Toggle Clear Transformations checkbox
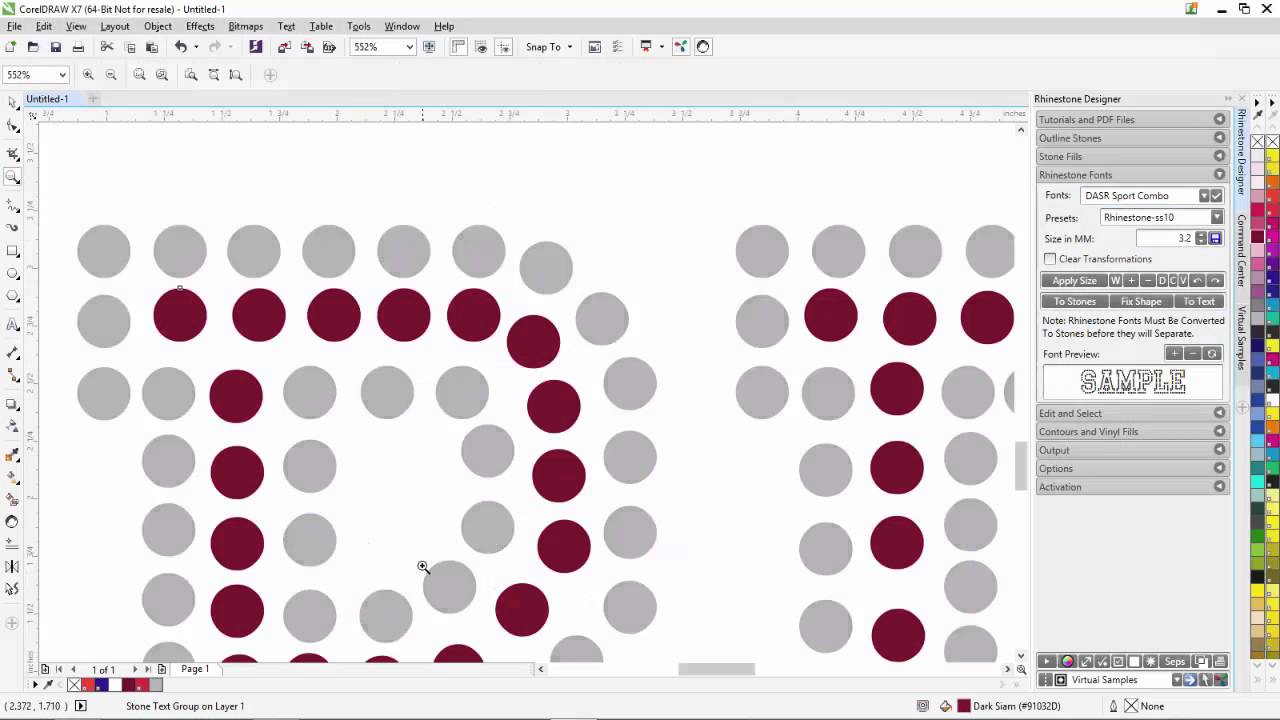Viewport: 1280px width, 720px height. [x=1050, y=259]
